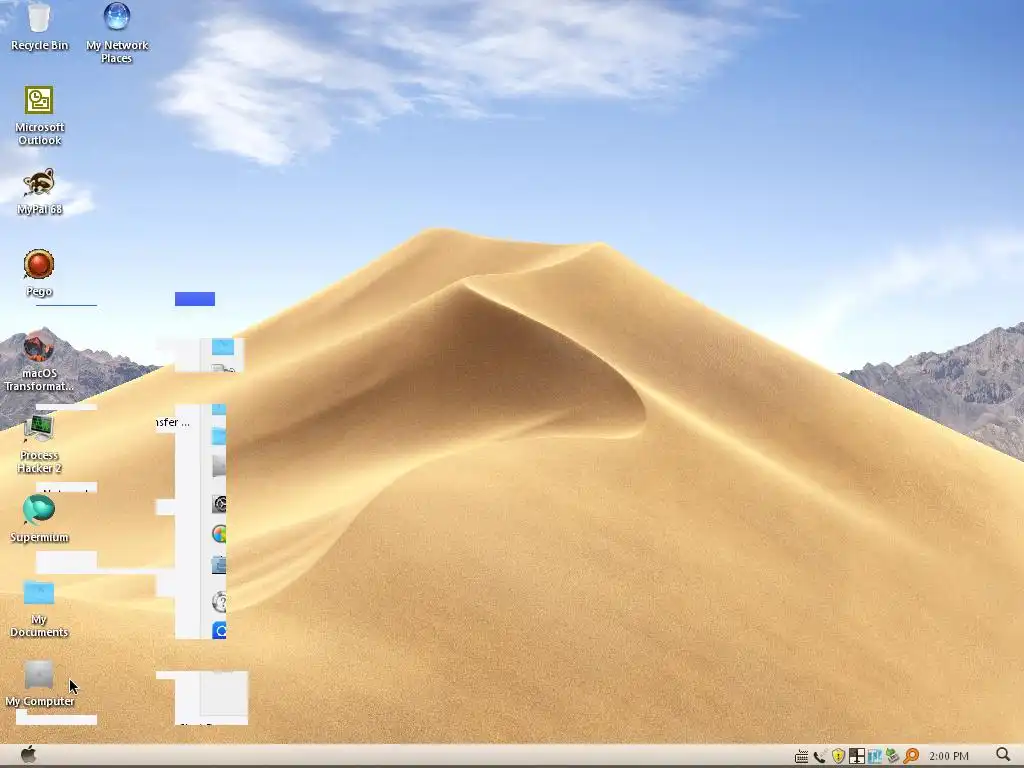
Task: Click the keyboard tray icon
Action: (801, 756)
